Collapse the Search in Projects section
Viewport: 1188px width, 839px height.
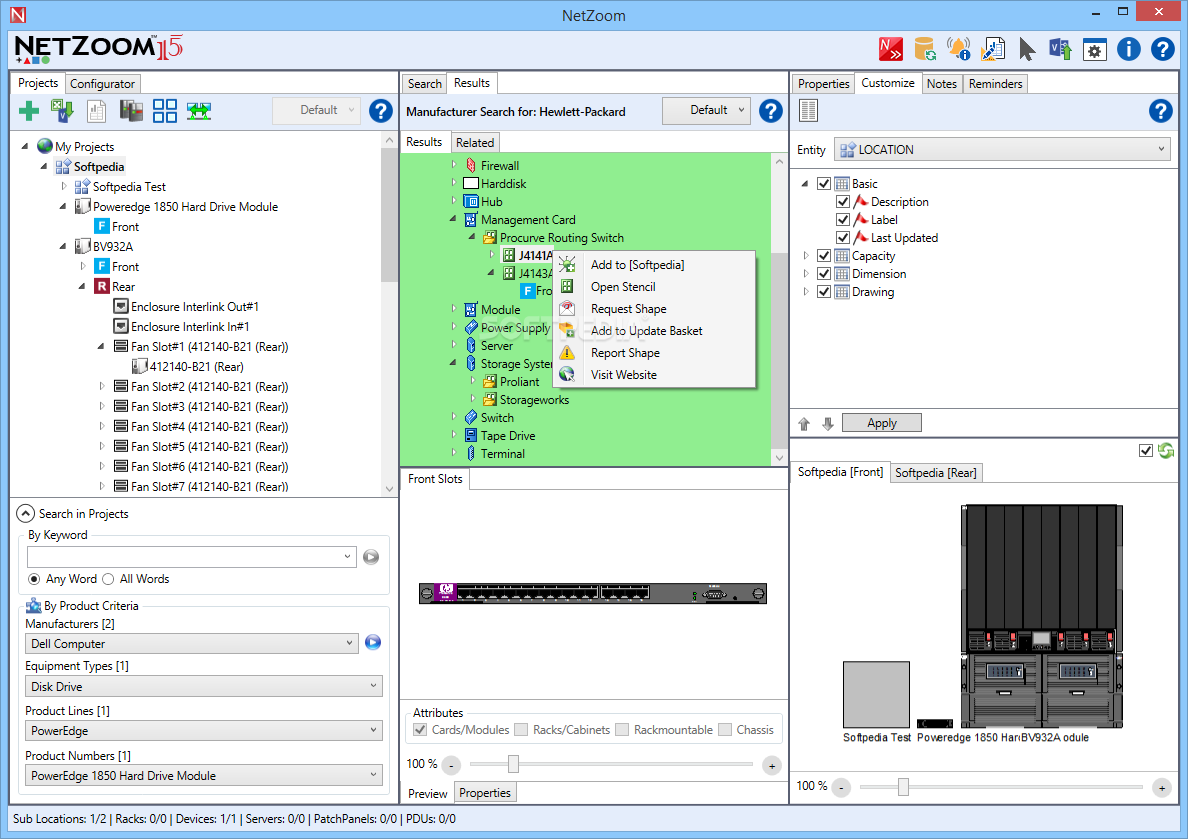pos(25,514)
